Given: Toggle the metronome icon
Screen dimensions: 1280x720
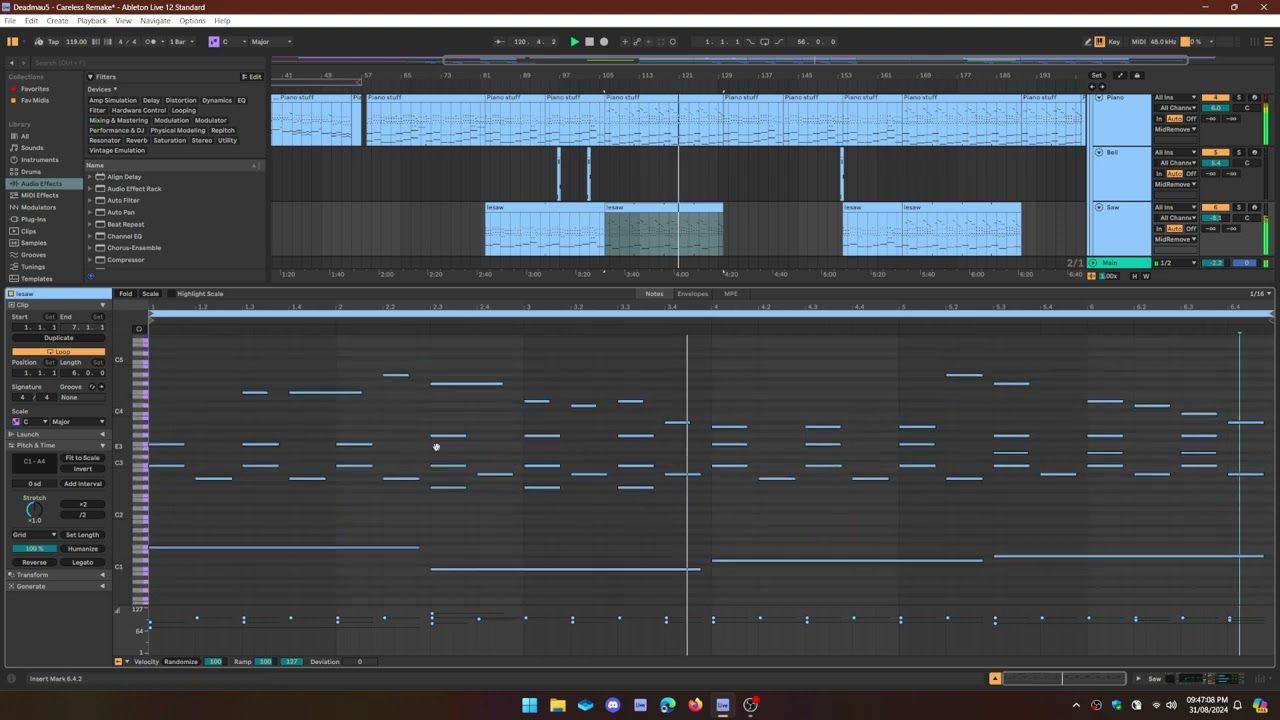Looking at the screenshot, I should coord(151,42).
